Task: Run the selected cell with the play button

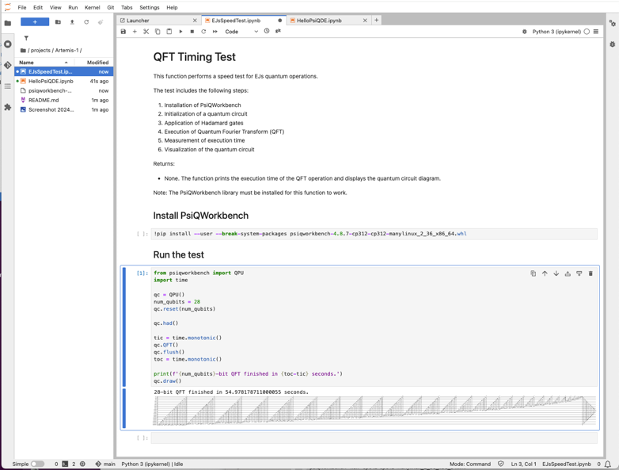Action: click(x=181, y=31)
